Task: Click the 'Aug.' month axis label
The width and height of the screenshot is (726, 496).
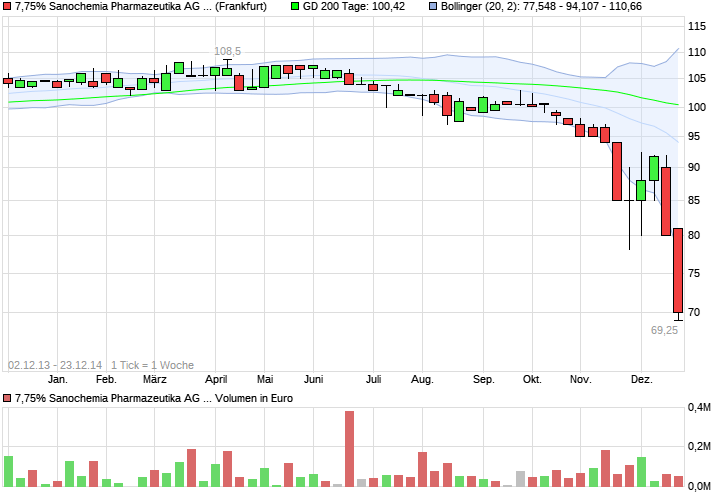Action: [422, 380]
